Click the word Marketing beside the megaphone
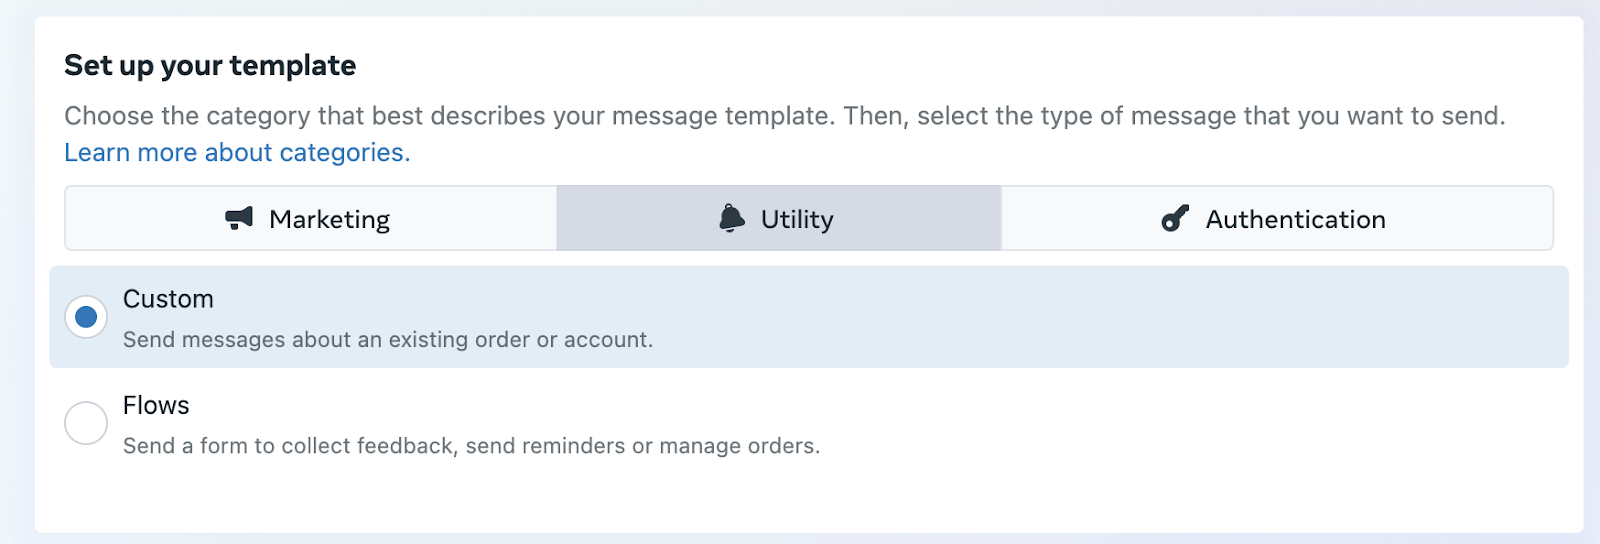This screenshot has width=1600, height=544. tap(330, 219)
